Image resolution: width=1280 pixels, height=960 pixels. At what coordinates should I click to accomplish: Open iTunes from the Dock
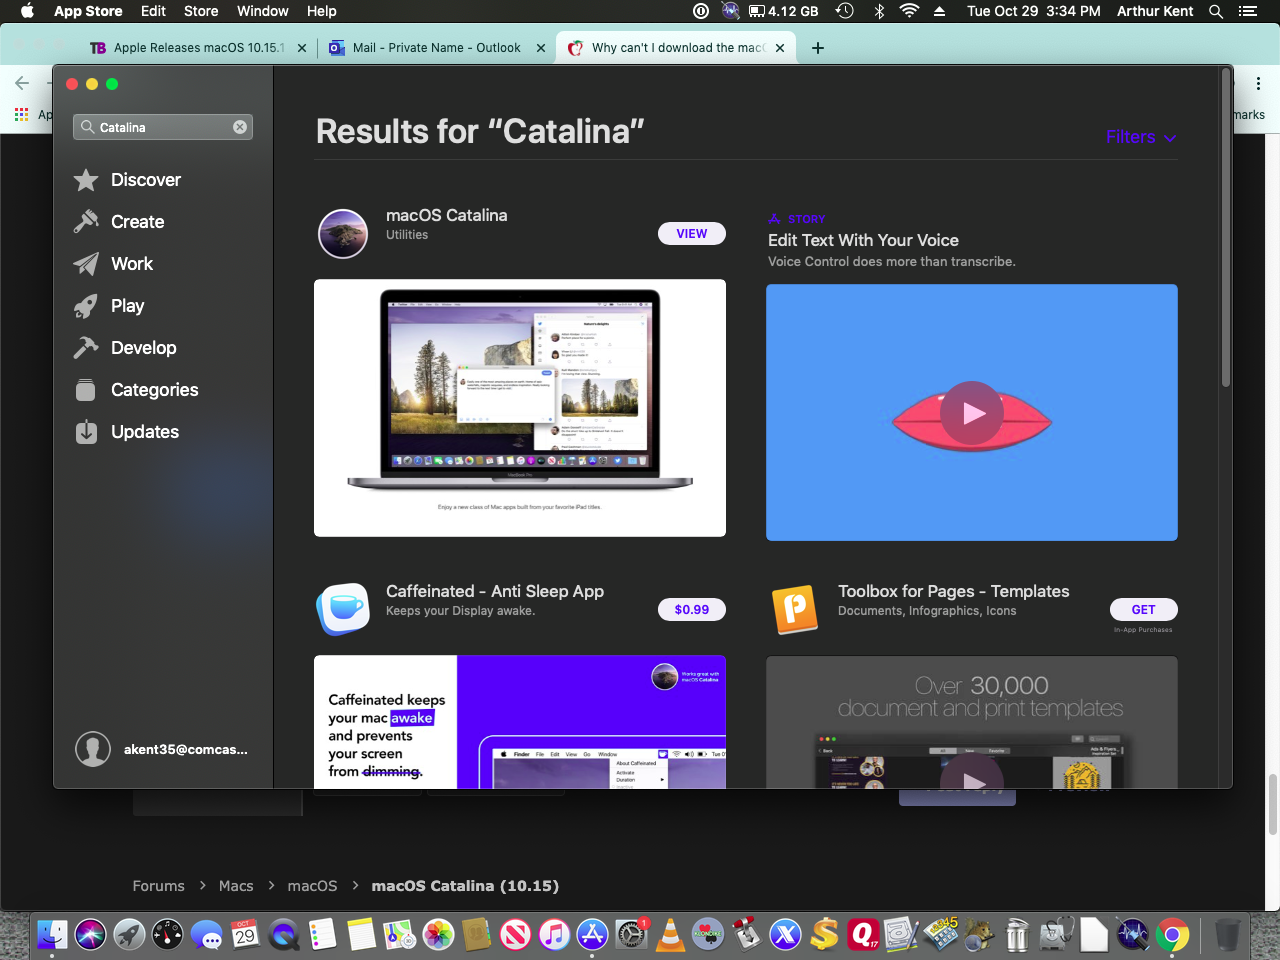(x=554, y=935)
